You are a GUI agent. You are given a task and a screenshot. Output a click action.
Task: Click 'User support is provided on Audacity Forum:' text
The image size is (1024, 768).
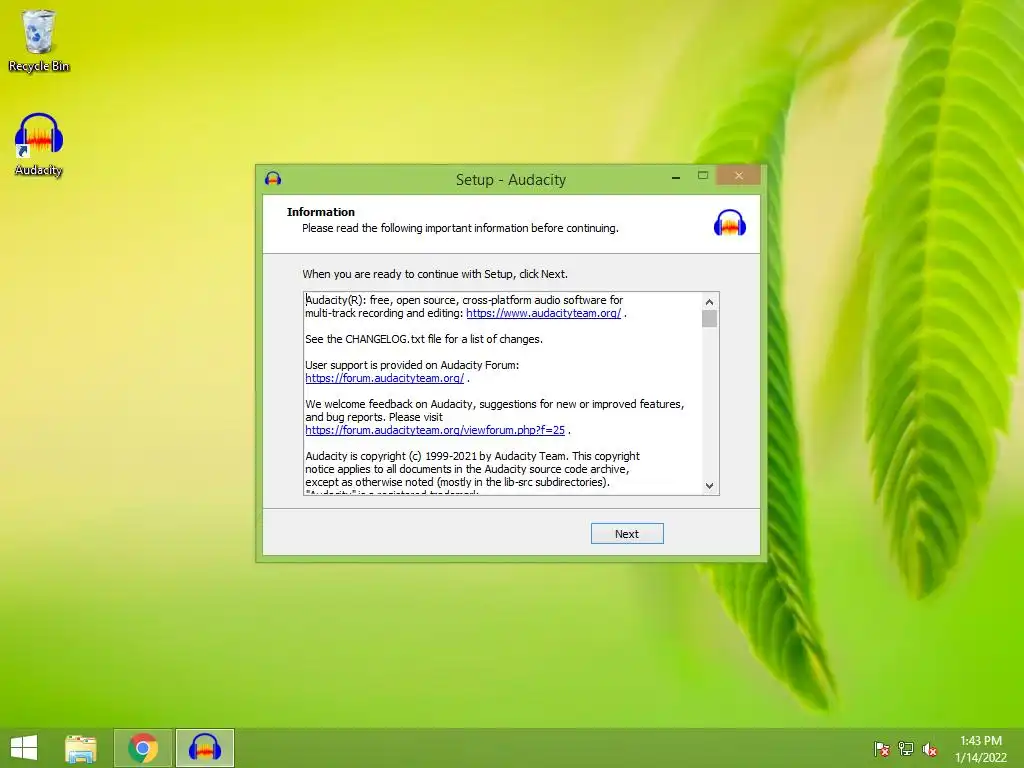[412, 365]
